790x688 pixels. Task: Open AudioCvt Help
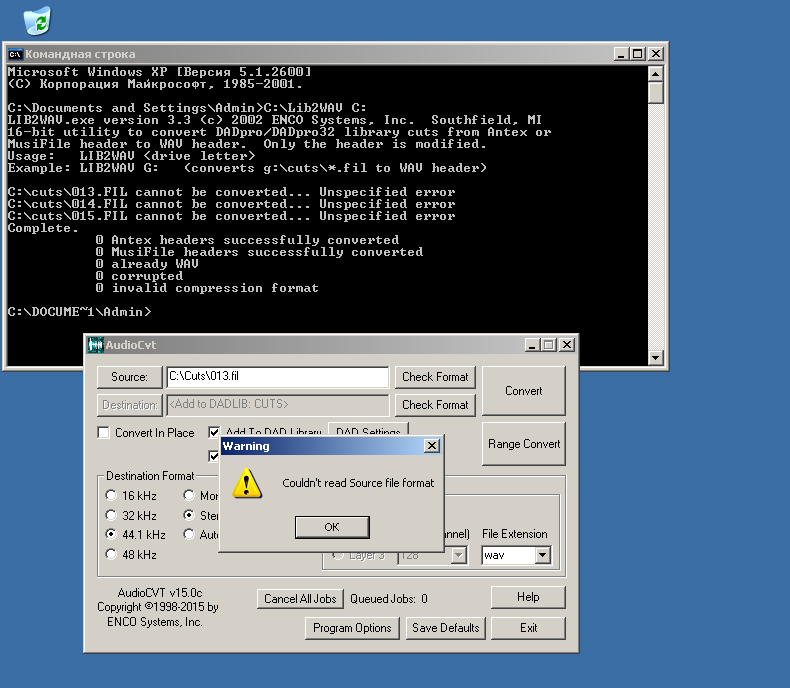point(528,597)
